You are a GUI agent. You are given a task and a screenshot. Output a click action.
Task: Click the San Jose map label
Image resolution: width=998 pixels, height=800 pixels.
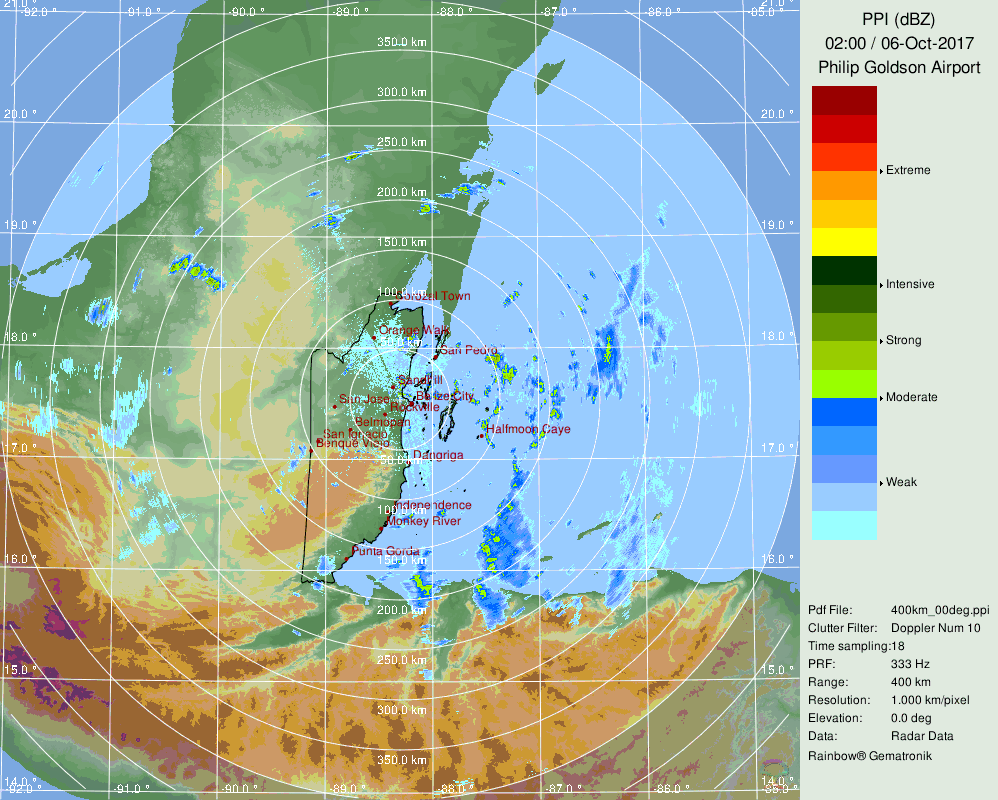pyautogui.click(x=364, y=399)
